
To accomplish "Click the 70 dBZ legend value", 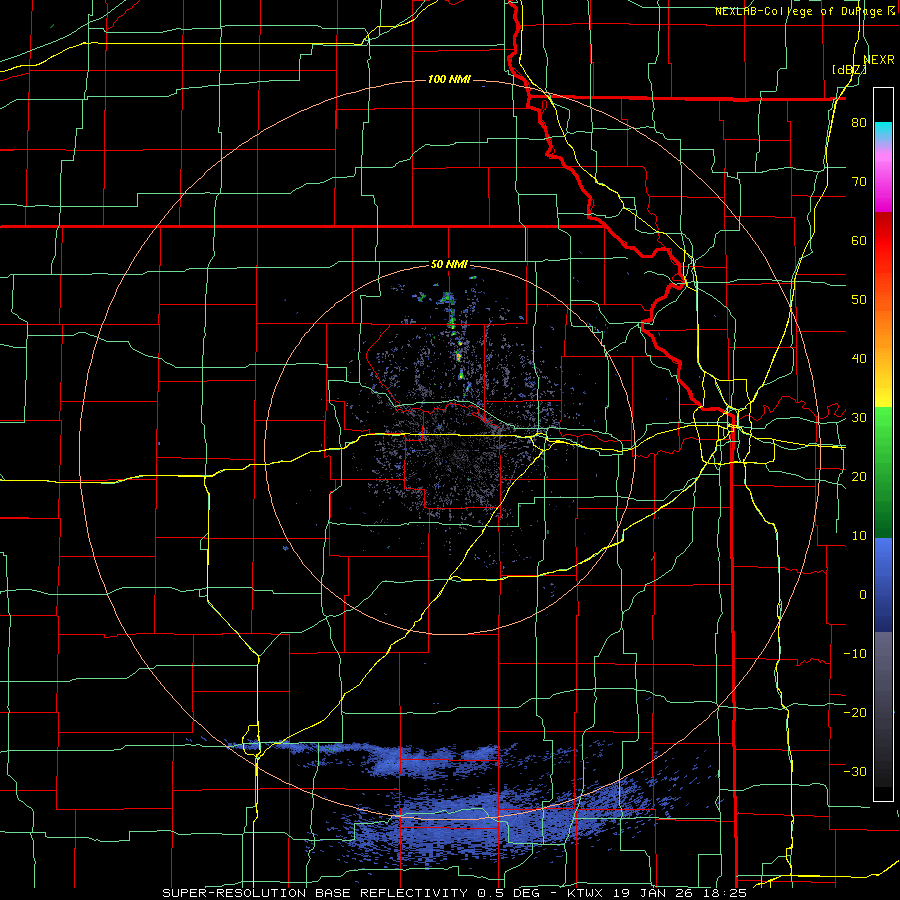I will 859,182.
